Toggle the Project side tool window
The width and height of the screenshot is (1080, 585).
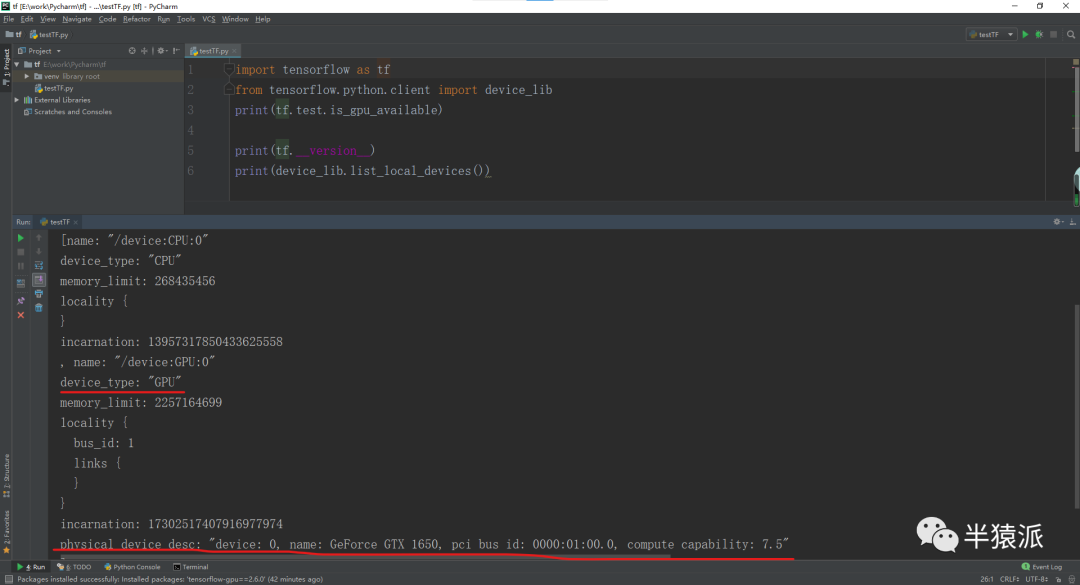(6, 67)
